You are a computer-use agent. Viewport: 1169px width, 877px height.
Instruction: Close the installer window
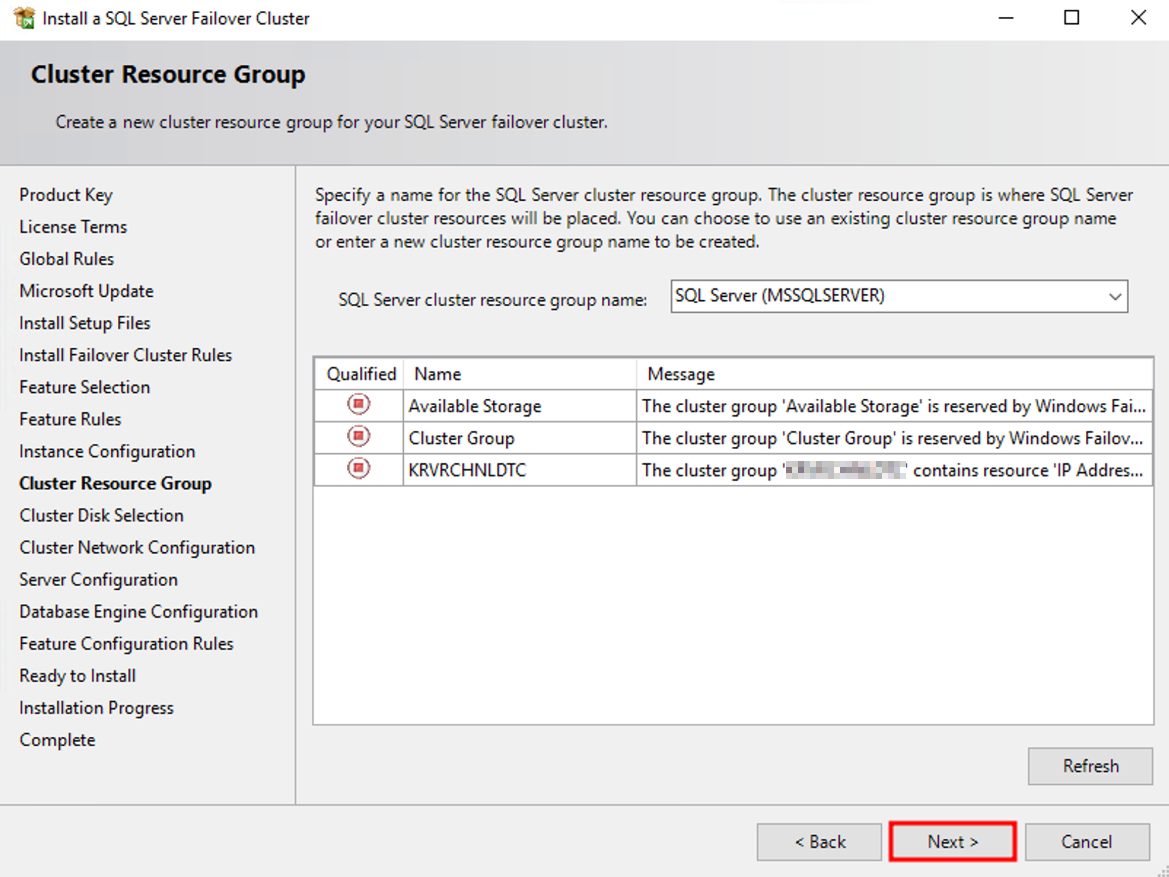click(x=1138, y=18)
